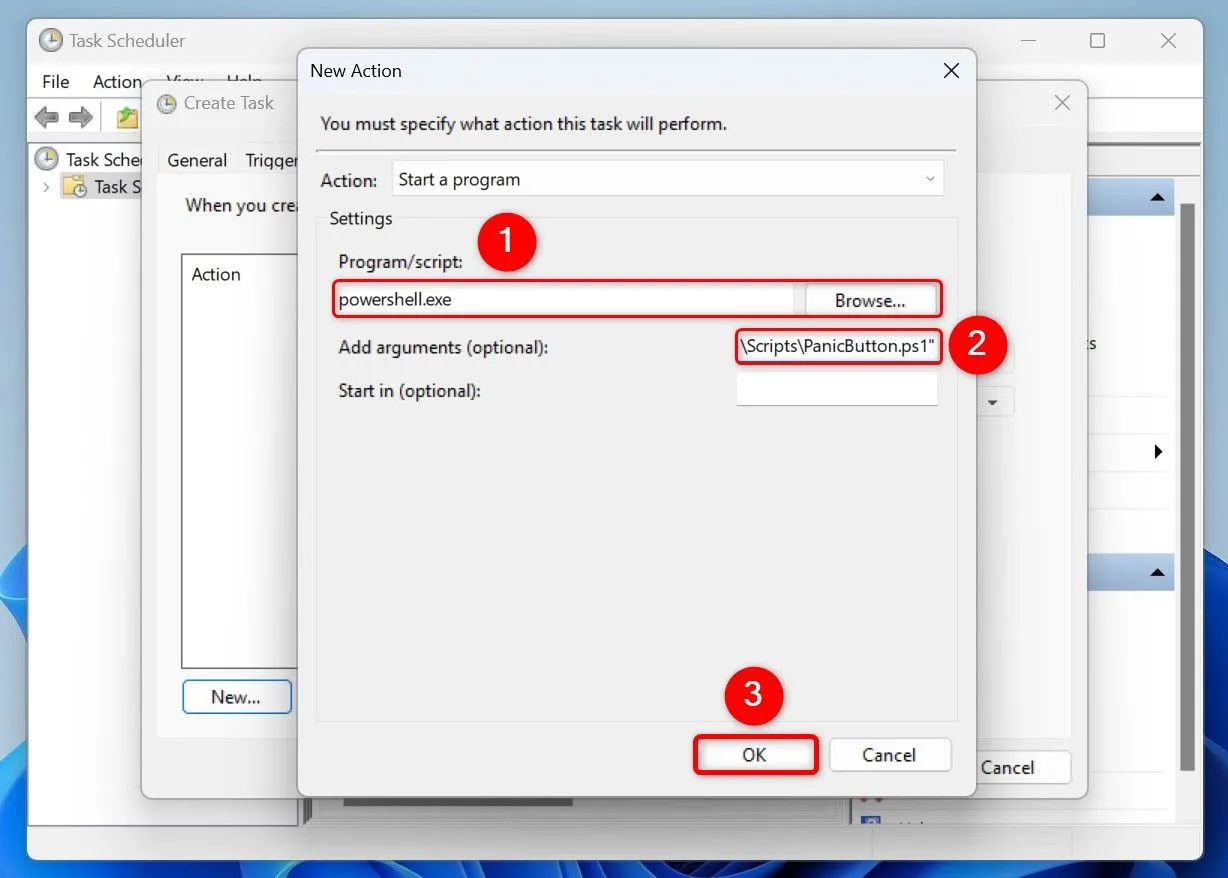This screenshot has width=1228, height=878.
Task: Cancel the New Action dialog
Action: [x=889, y=755]
